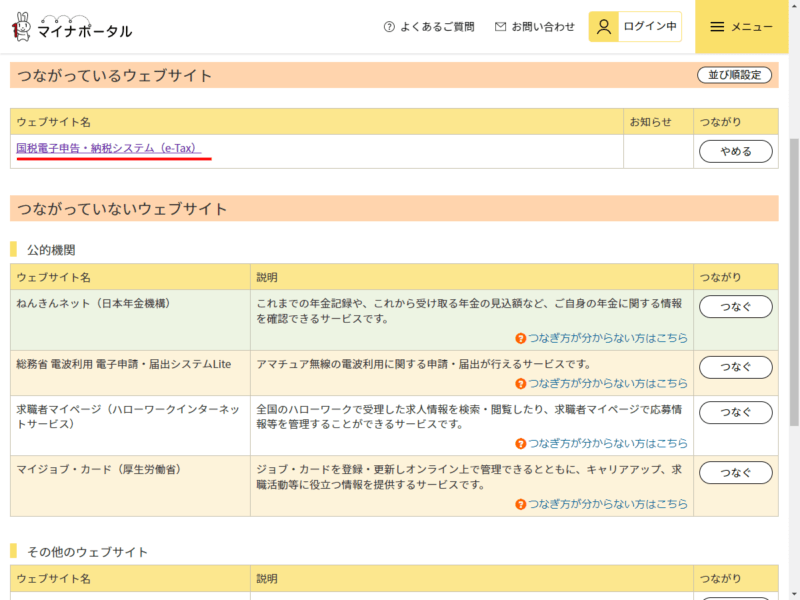Click orange help icon in 総務省 電波利用 row
The image size is (800, 600).
coord(521,384)
